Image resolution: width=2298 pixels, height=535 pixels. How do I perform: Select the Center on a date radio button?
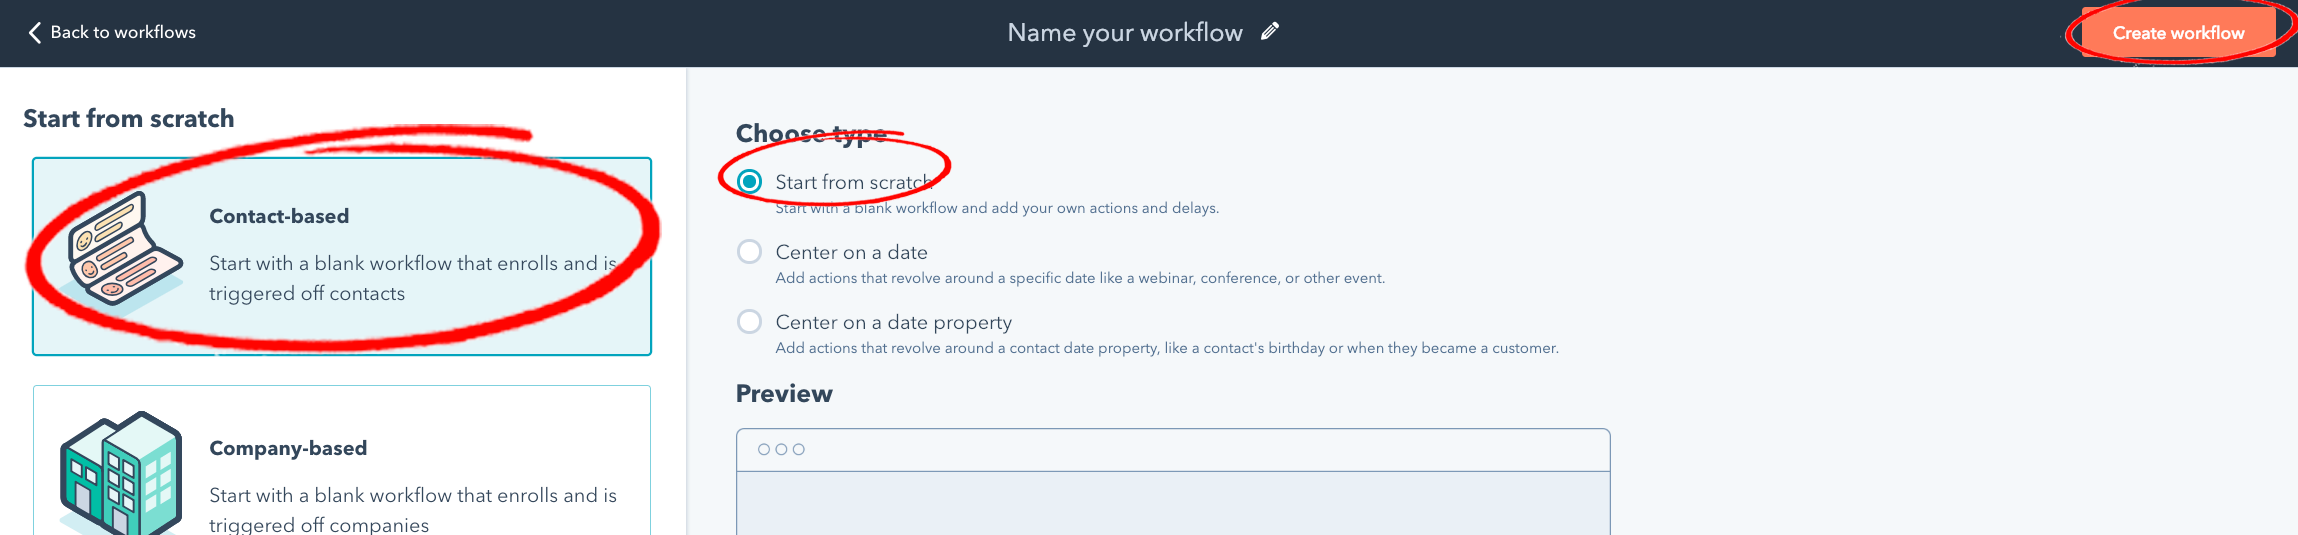[749, 251]
